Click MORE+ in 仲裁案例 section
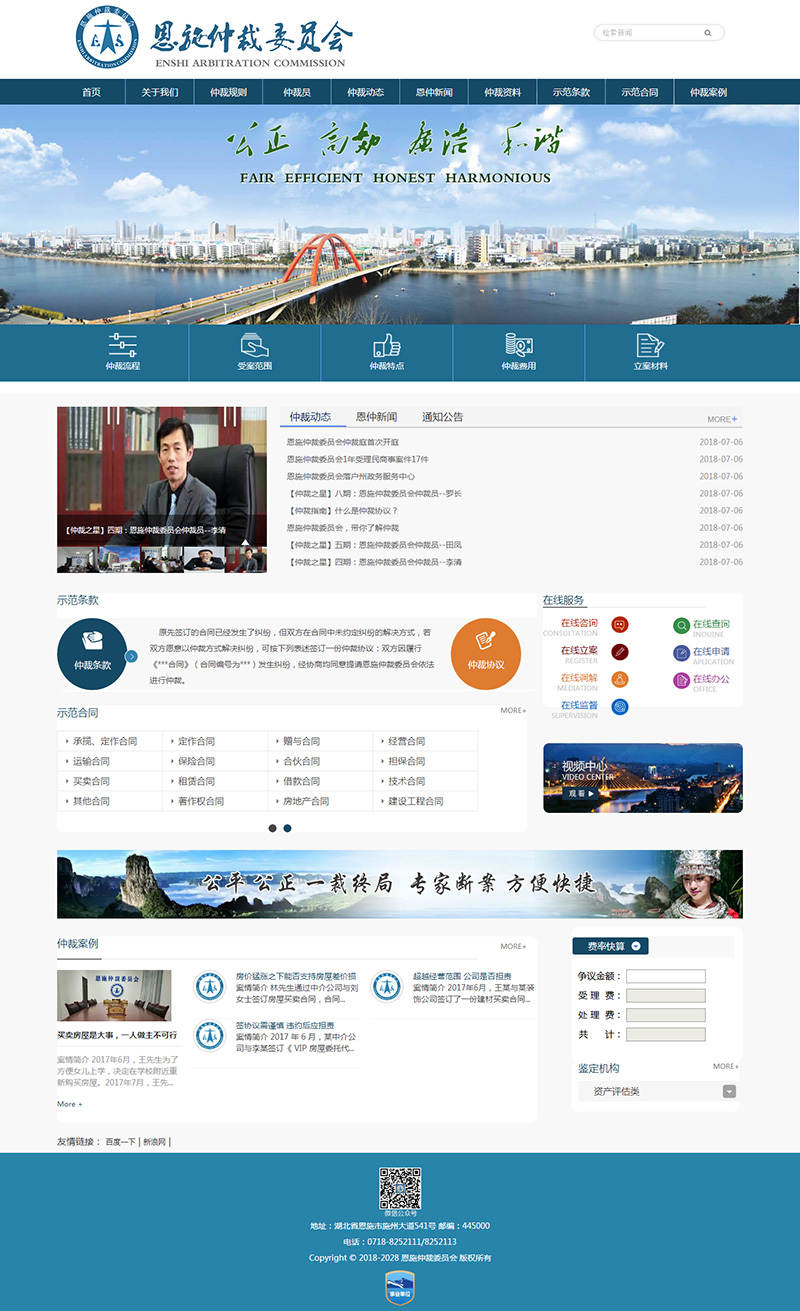Screen dimensions: 800x1311 513,946
